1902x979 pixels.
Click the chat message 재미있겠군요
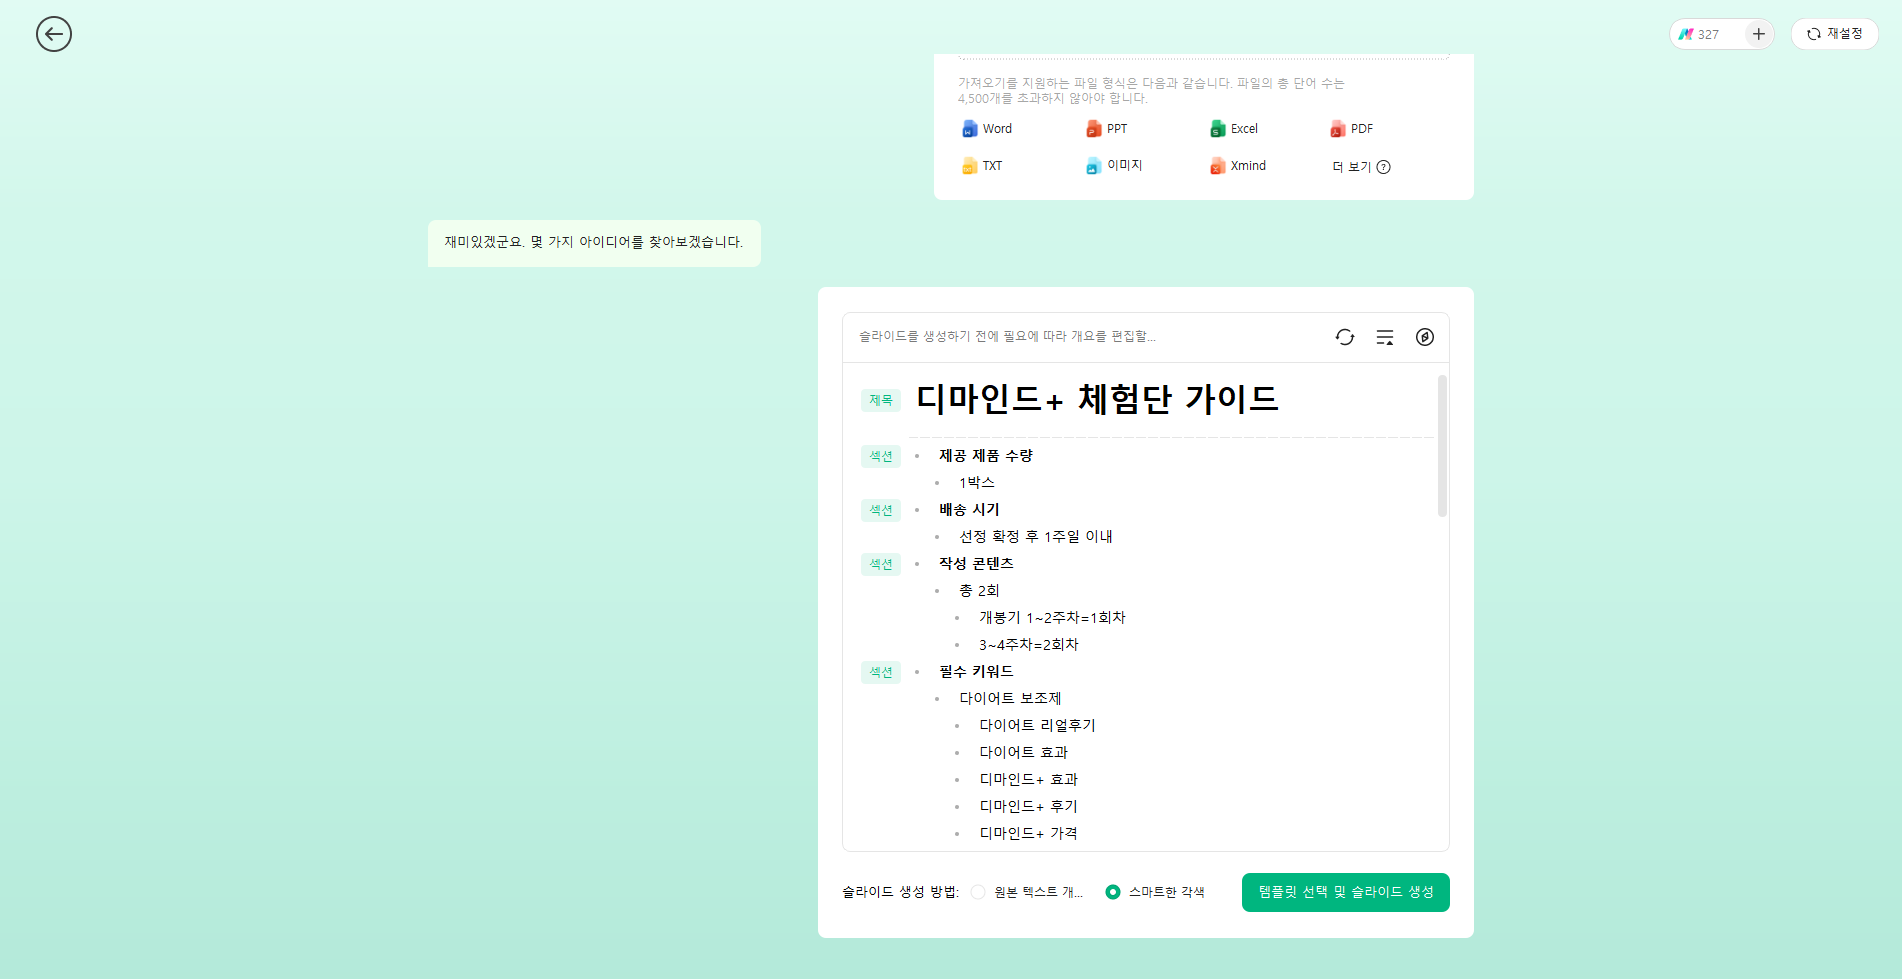click(x=594, y=243)
